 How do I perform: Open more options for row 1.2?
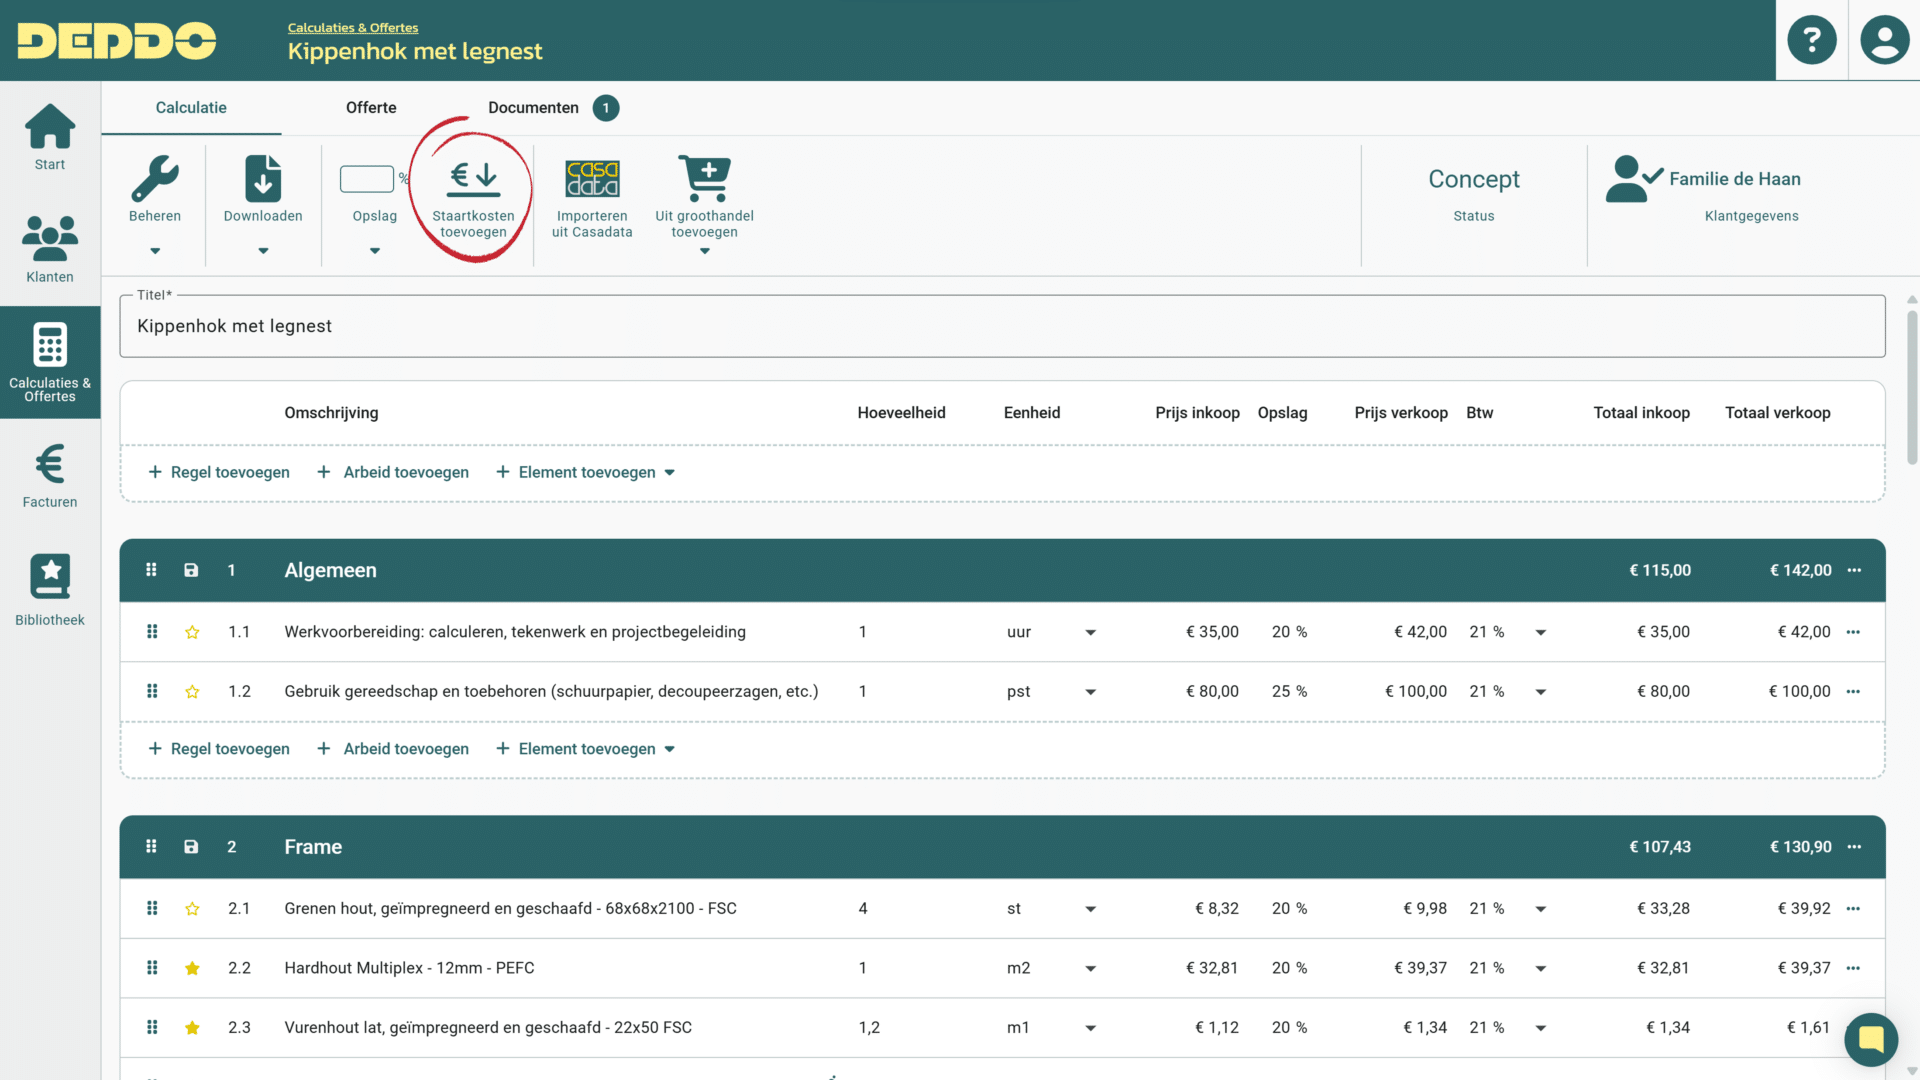coord(1853,692)
